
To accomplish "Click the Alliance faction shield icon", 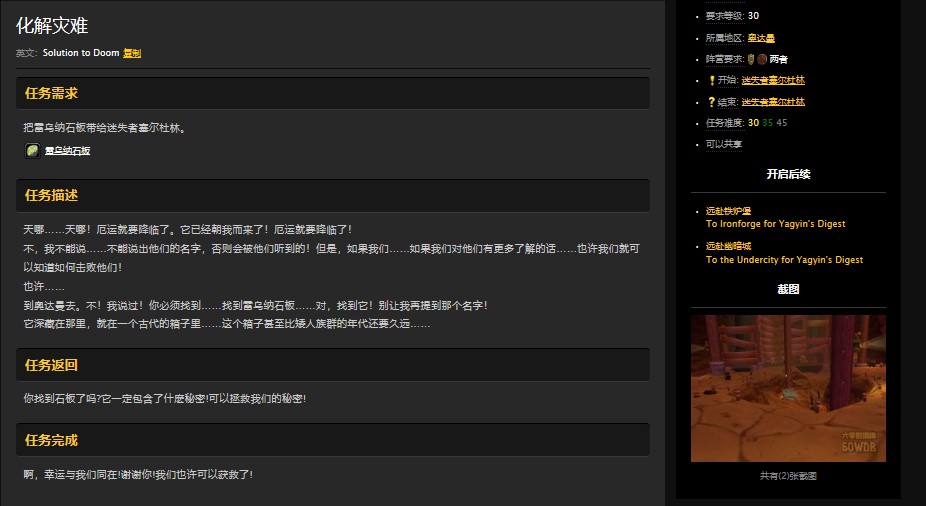I will (x=751, y=59).
